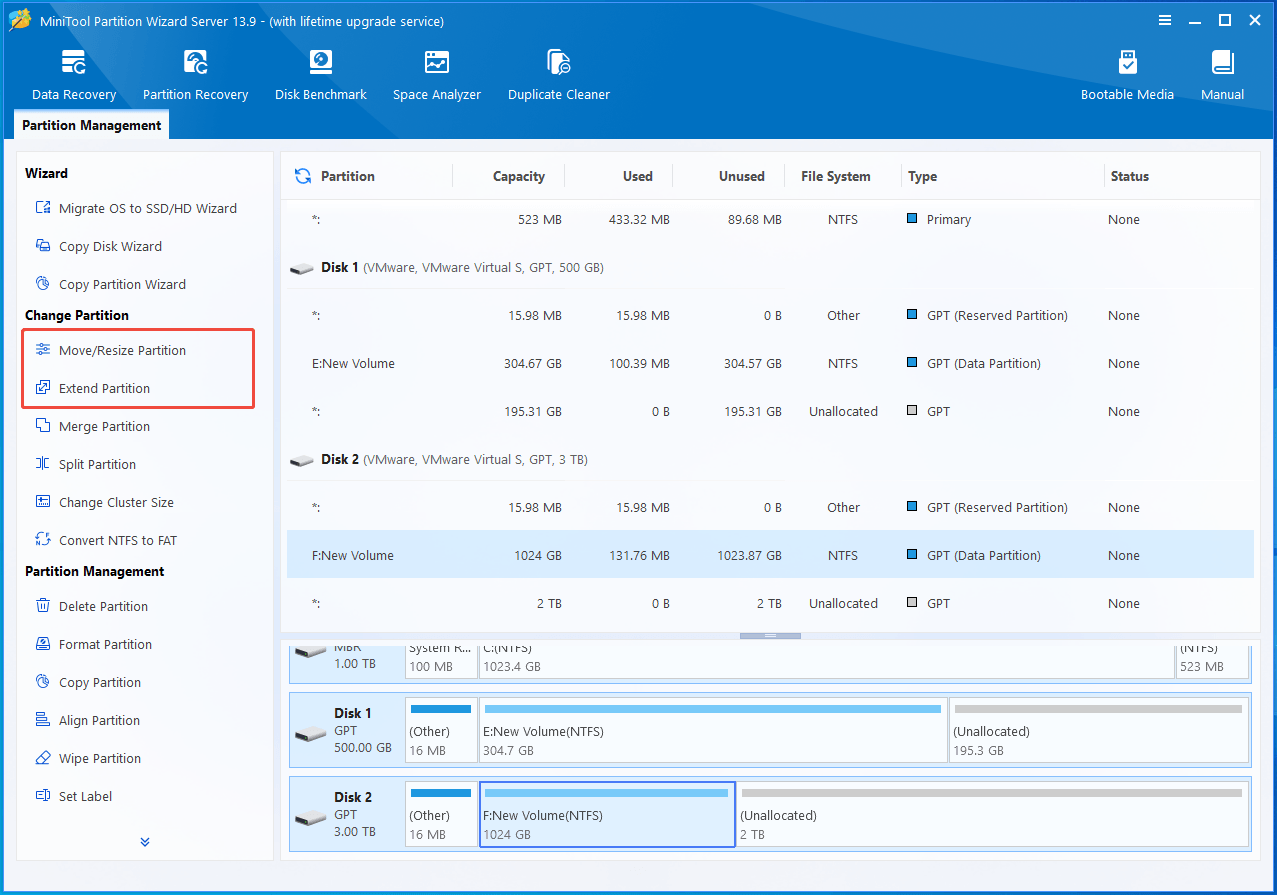The image size is (1277, 895).
Task: Select the F:New Volume row in table
Action: click(x=770, y=555)
